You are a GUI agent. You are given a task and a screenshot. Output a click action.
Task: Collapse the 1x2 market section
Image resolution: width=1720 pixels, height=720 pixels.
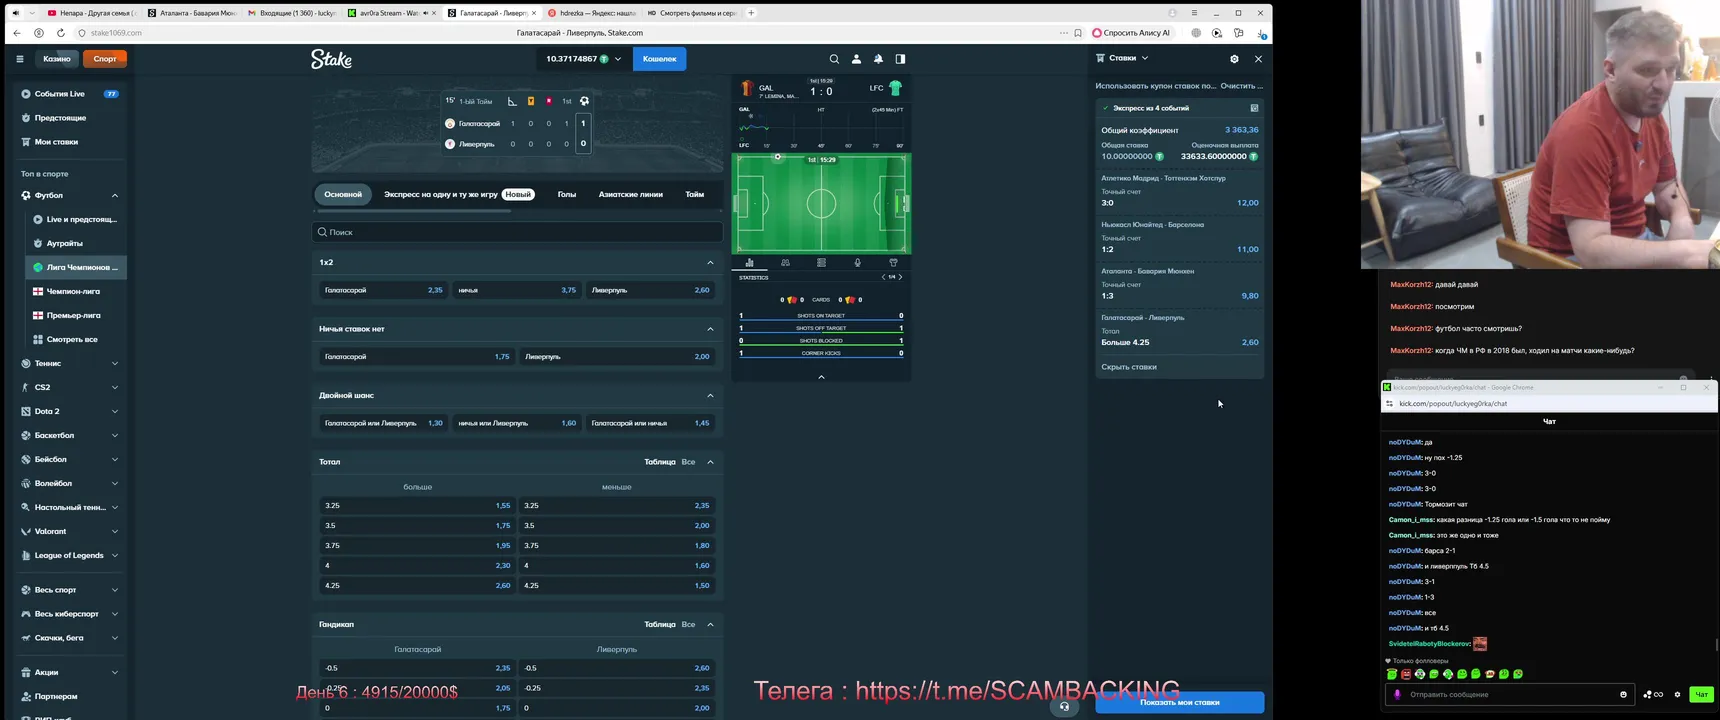(710, 262)
